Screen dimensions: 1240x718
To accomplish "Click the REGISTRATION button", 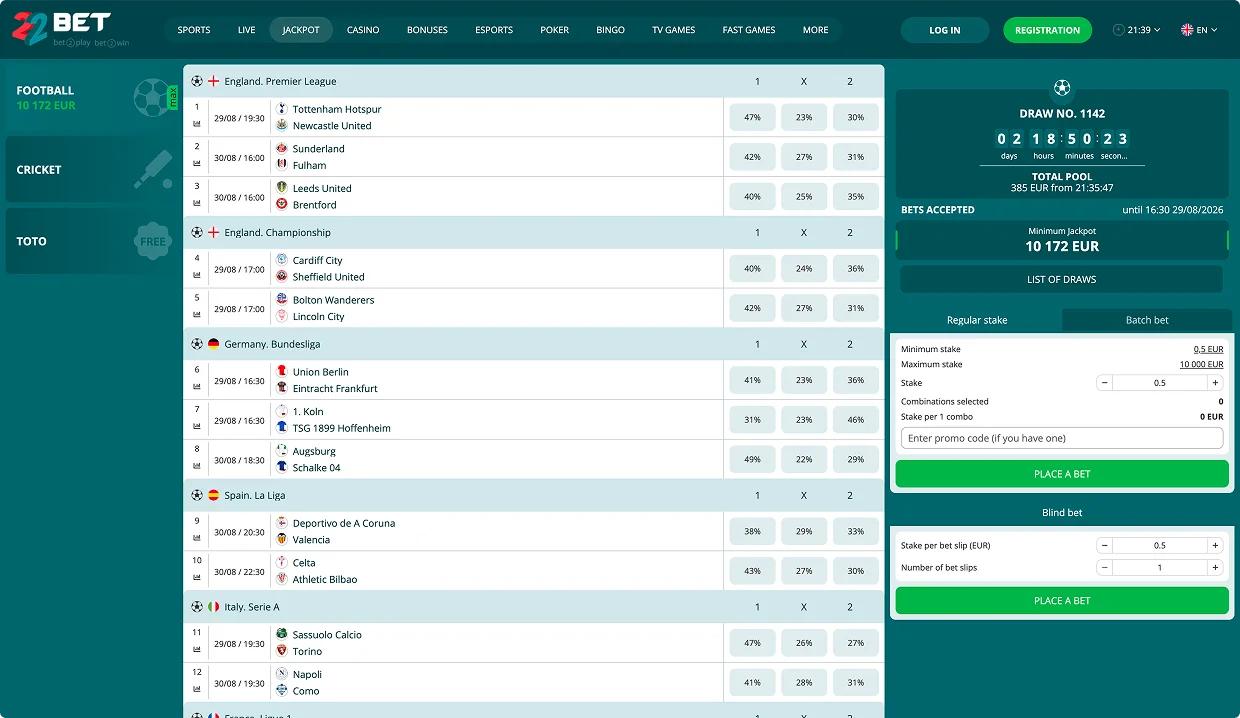I will [x=1047, y=30].
